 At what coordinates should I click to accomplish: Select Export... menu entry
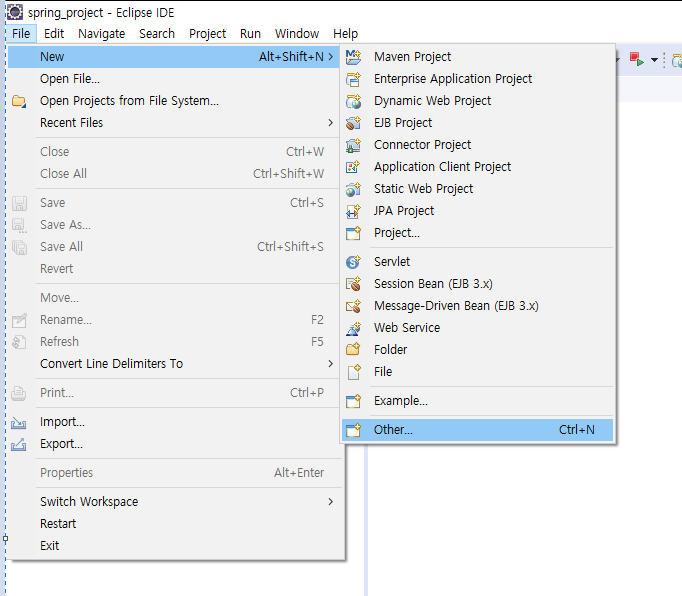[173, 444]
